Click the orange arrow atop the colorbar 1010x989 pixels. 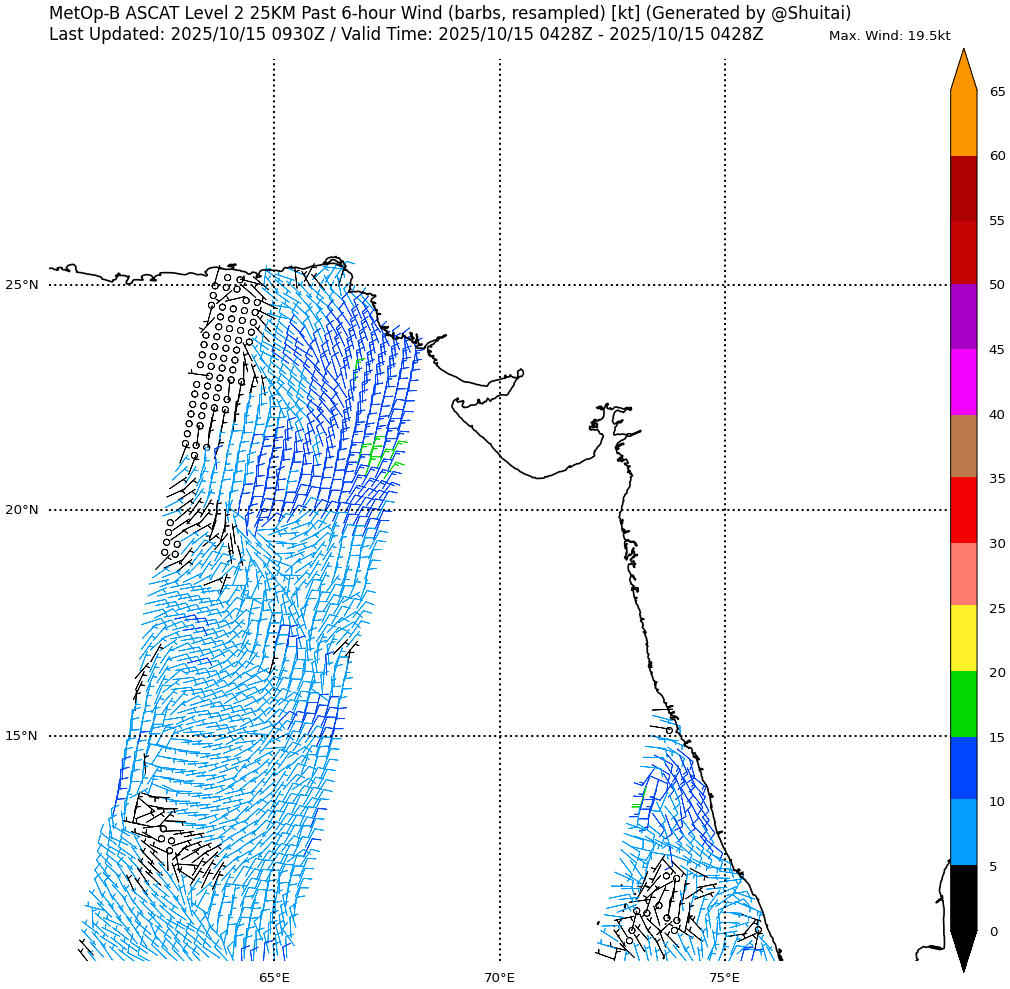[x=963, y=72]
